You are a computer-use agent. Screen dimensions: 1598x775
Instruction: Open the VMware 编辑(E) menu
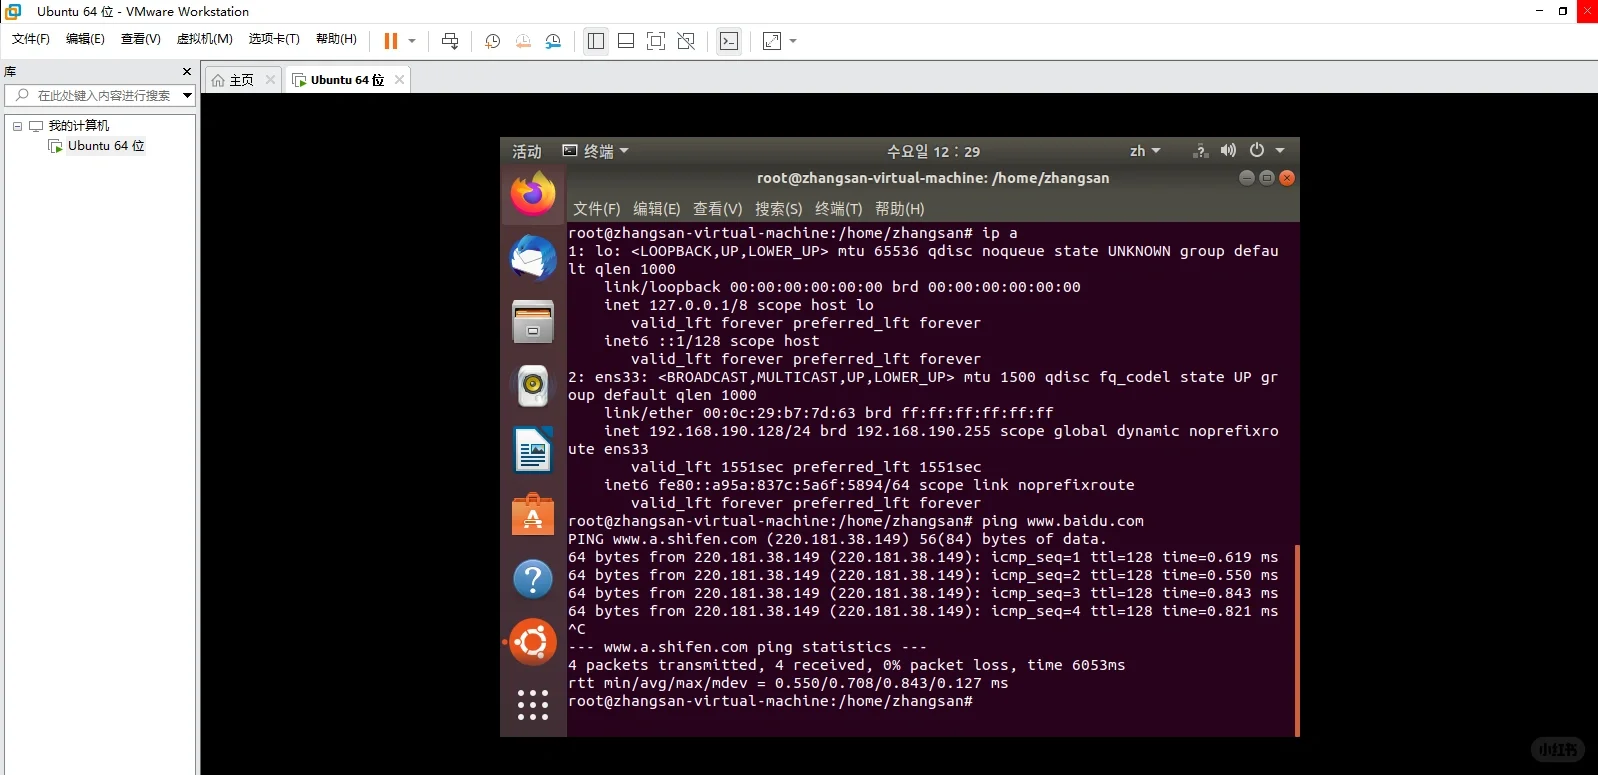(85, 39)
